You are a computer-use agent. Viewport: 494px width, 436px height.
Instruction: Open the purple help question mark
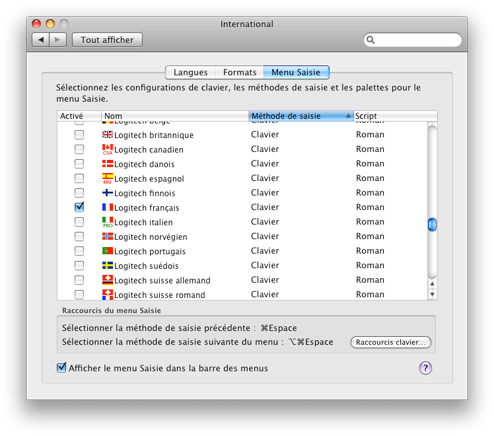pos(425,368)
